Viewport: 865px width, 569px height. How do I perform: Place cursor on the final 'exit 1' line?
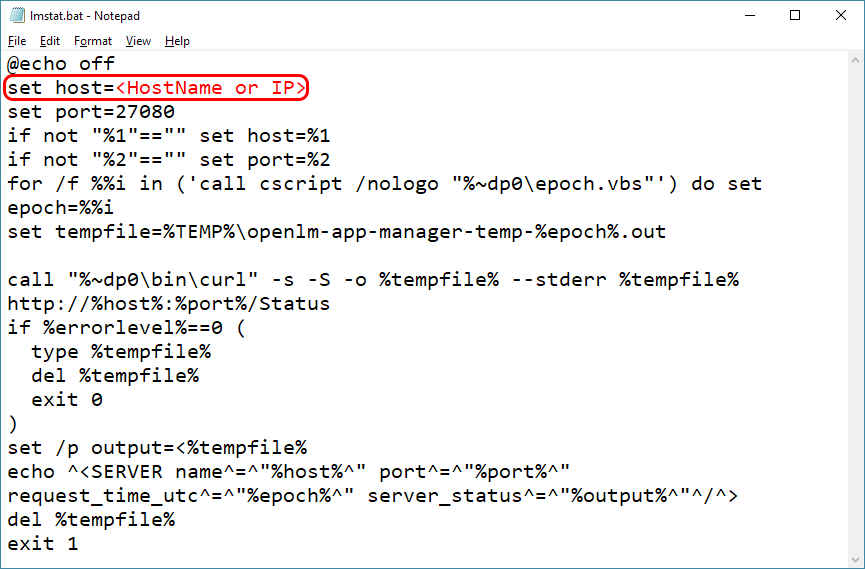coord(42,544)
